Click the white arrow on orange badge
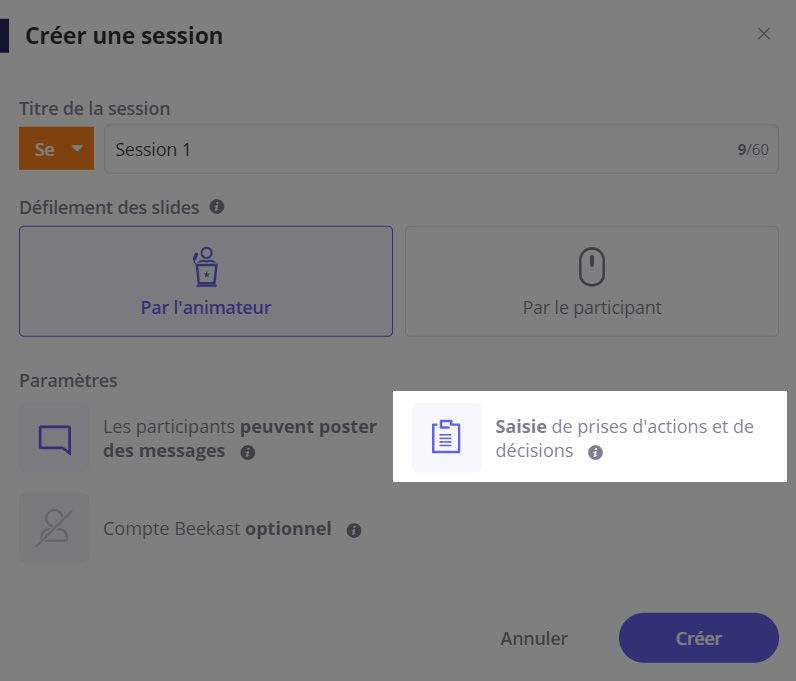796x681 pixels. click(77, 149)
